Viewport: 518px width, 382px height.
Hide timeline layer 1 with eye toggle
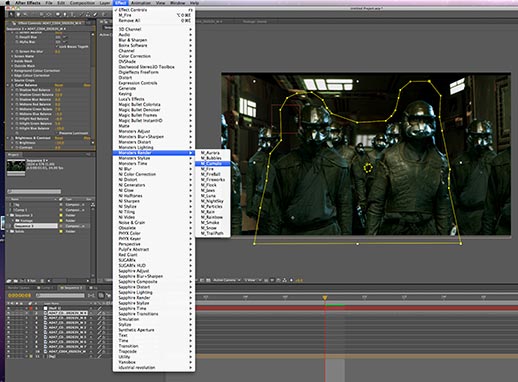click(x=9, y=308)
